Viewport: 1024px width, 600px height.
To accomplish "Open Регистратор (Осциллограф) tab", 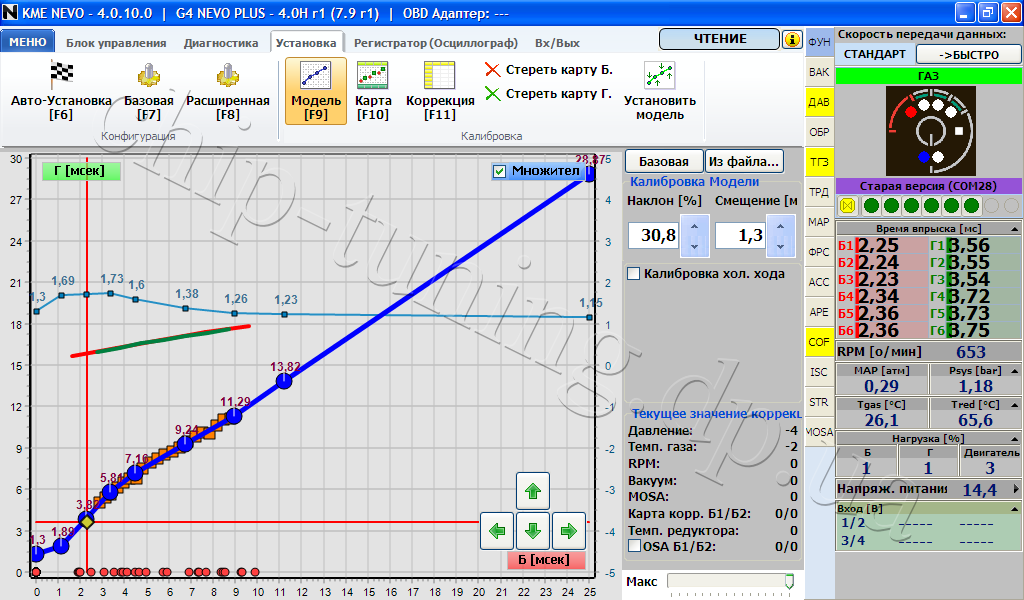I will [x=436, y=43].
